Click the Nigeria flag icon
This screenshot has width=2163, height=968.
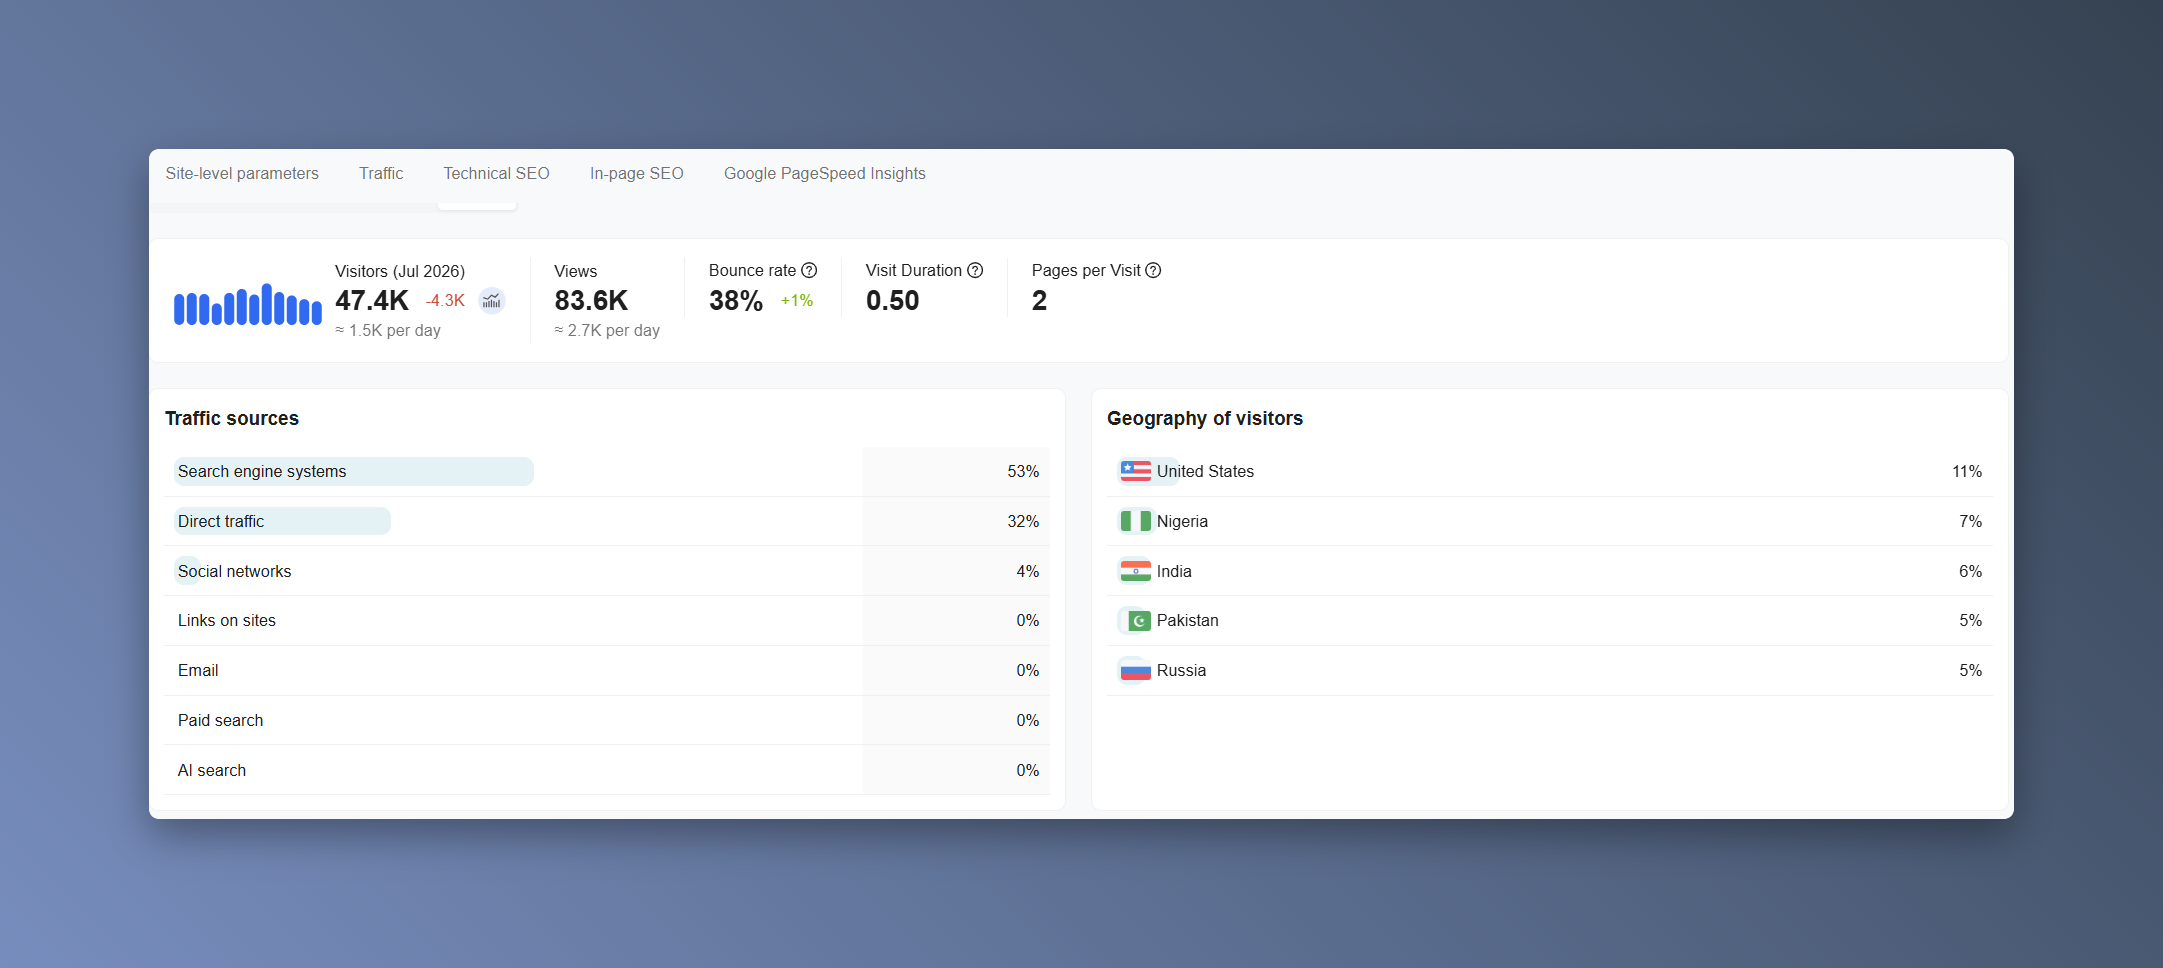1135,521
